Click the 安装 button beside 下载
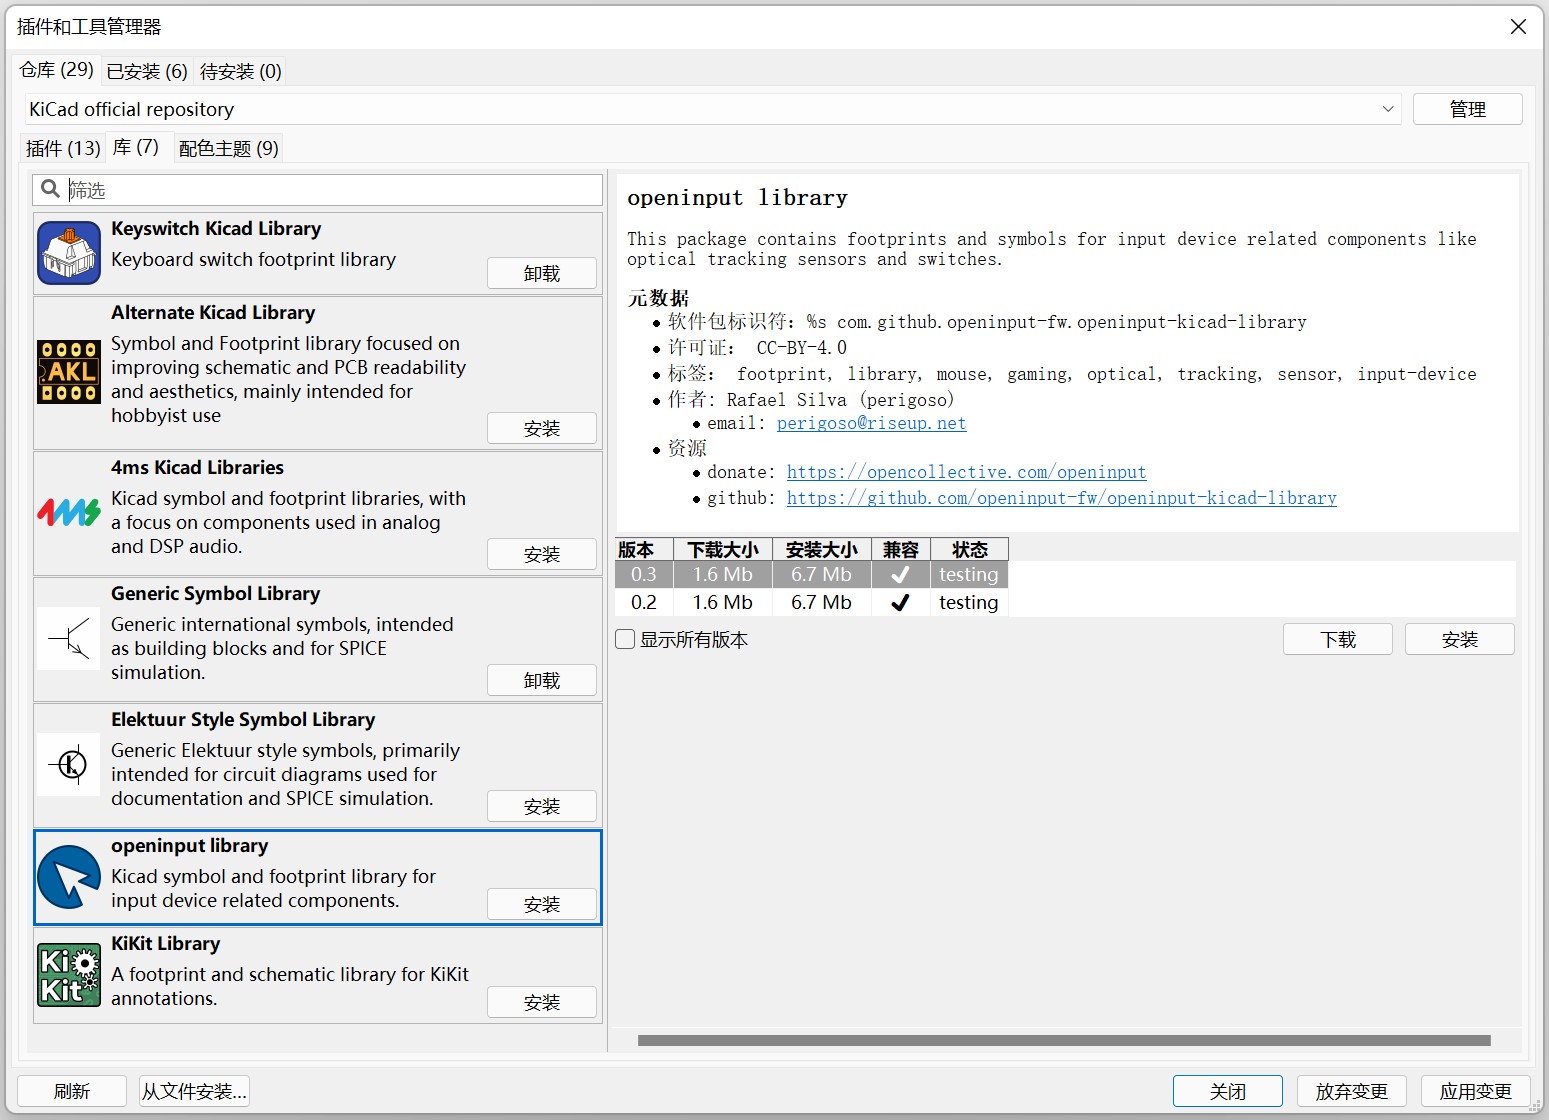This screenshot has width=1549, height=1120. pyautogui.click(x=1460, y=639)
